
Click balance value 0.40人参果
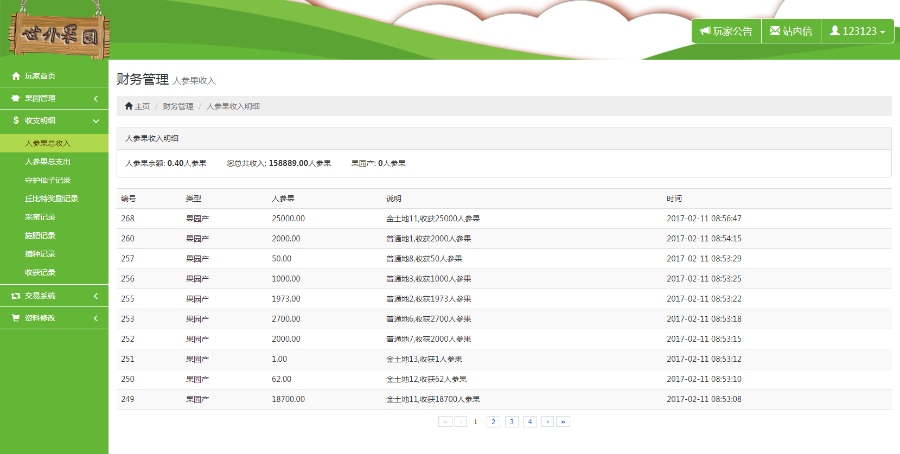click(187, 163)
